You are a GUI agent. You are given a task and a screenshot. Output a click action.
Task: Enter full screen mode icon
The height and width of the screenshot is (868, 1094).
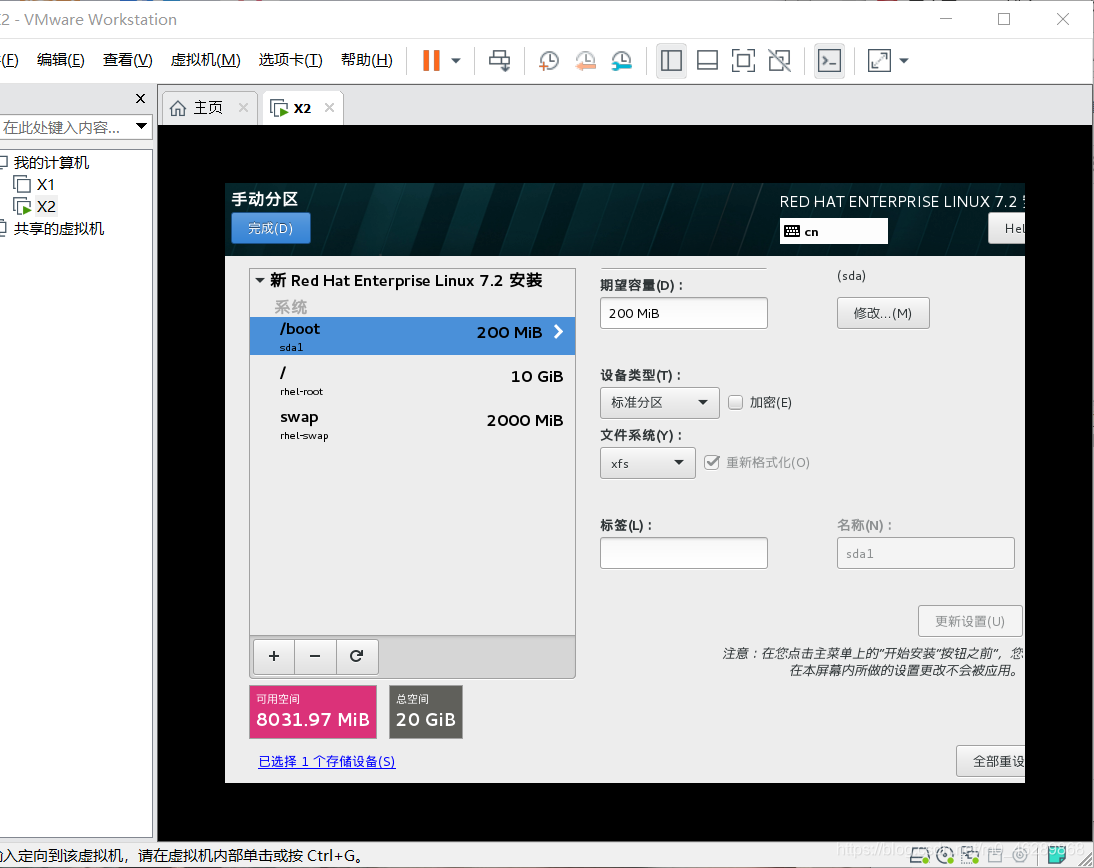click(743, 61)
